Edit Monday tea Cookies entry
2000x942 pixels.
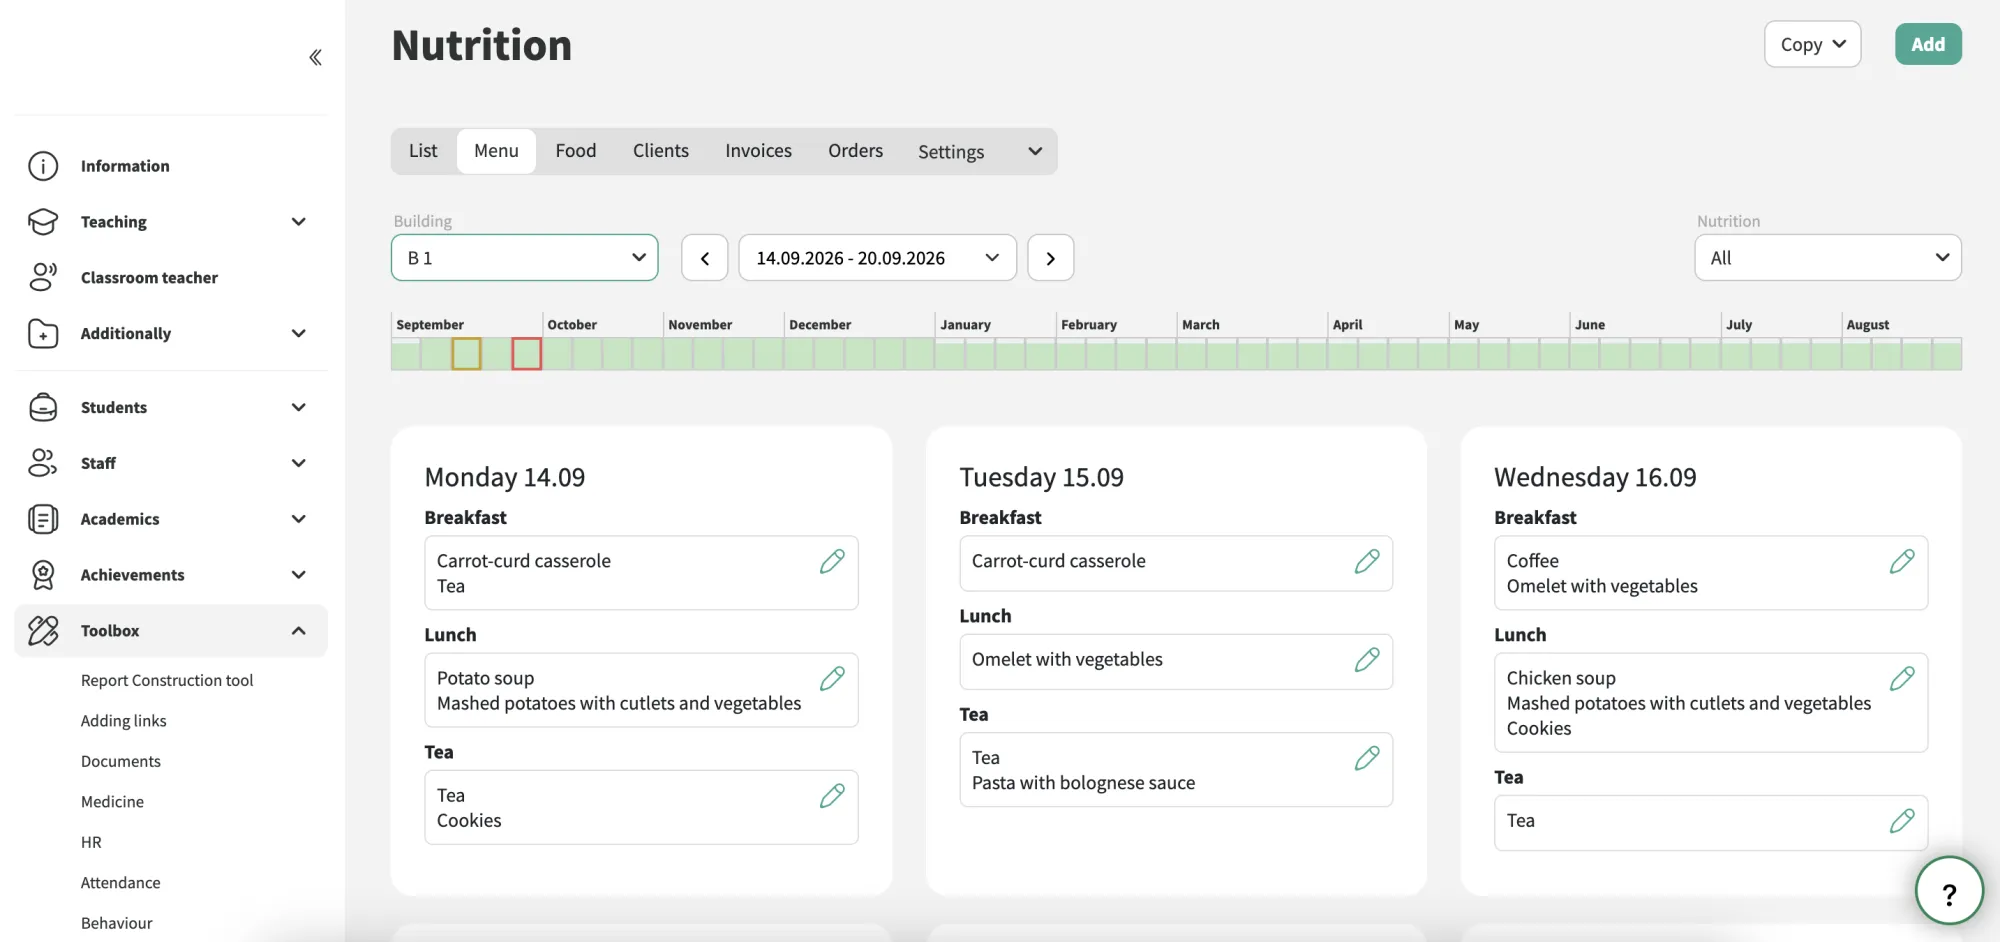click(832, 796)
